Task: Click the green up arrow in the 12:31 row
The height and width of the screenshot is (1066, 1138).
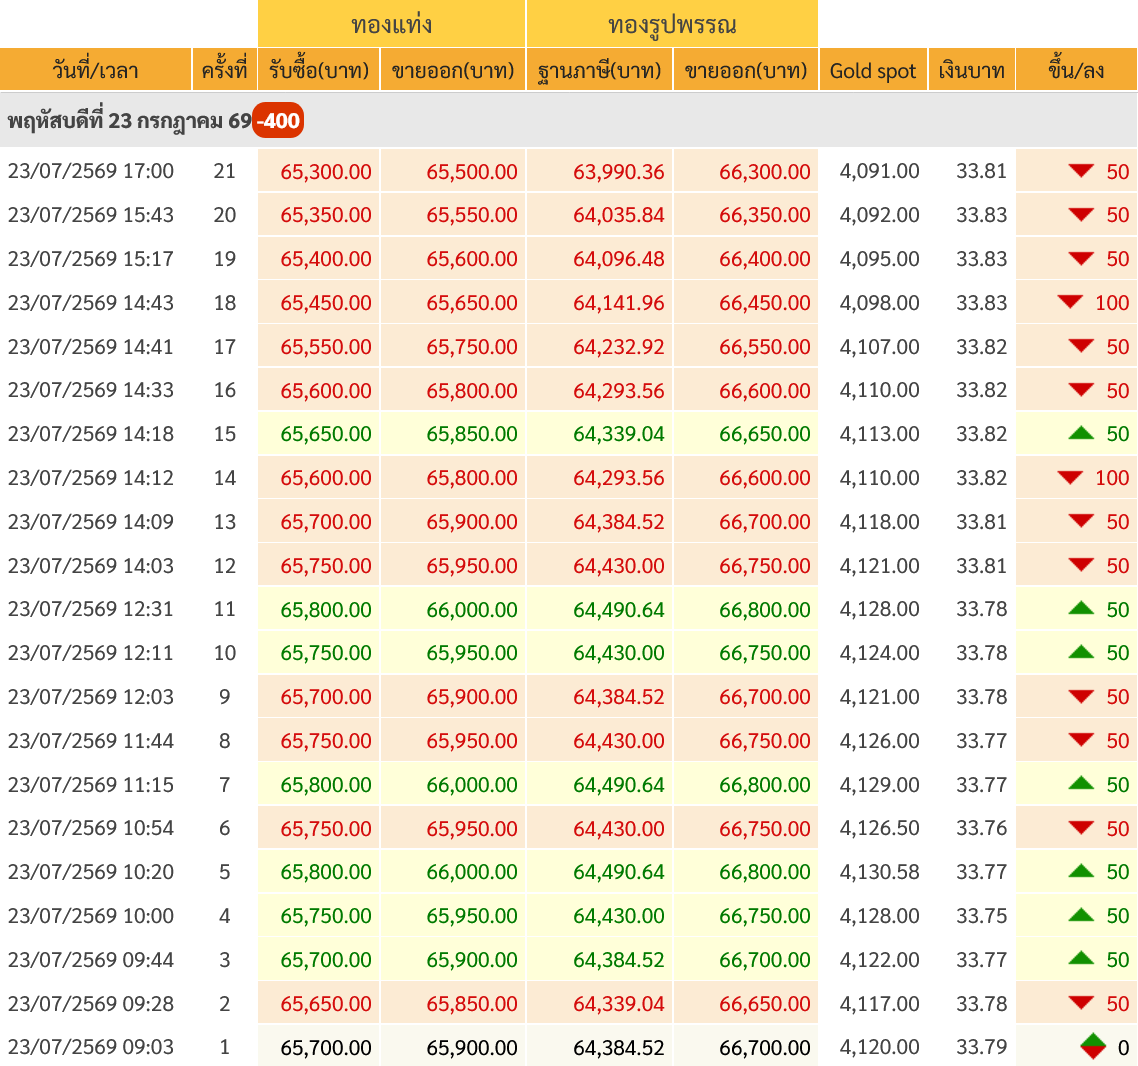Action: [x=1081, y=608]
